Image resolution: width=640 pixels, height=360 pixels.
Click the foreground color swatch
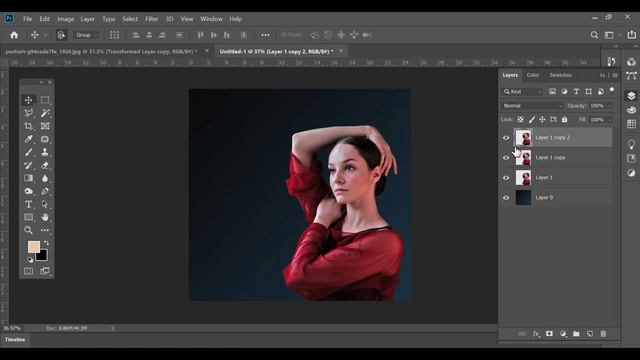pos(33,247)
